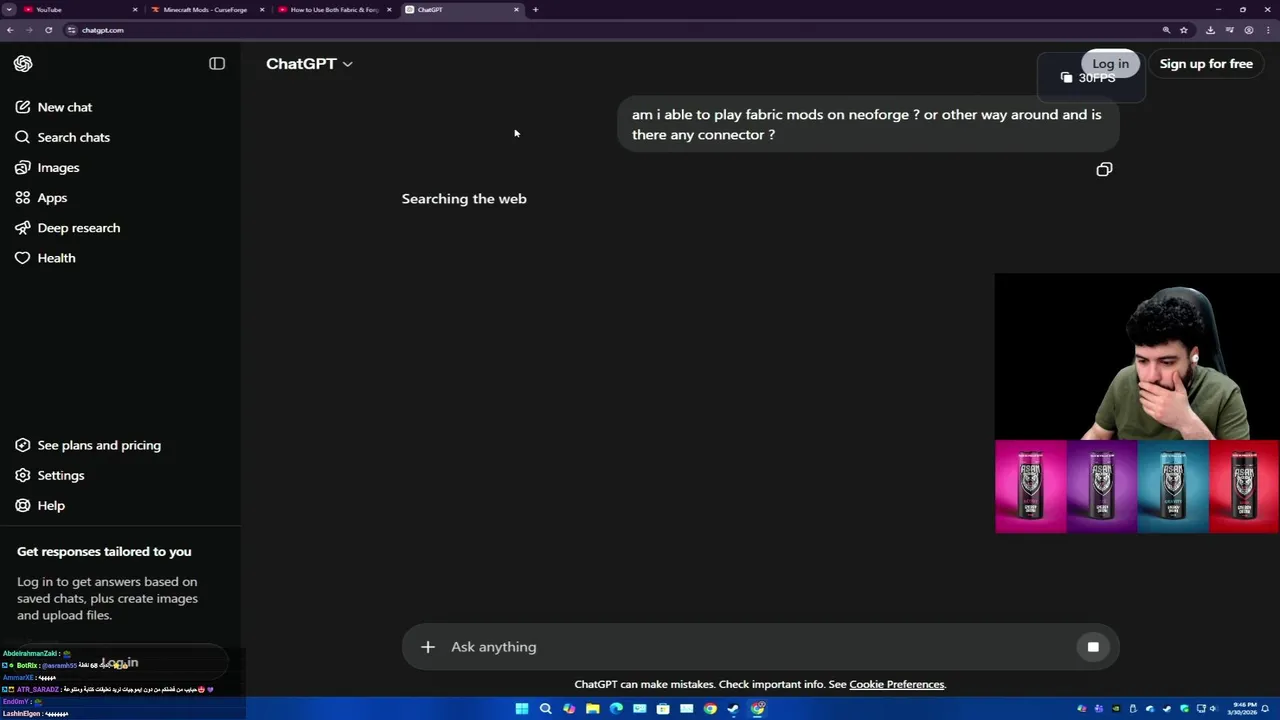Click the volume icon in the system tray
The image size is (1280, 720).
click(x=1212, y=709)
